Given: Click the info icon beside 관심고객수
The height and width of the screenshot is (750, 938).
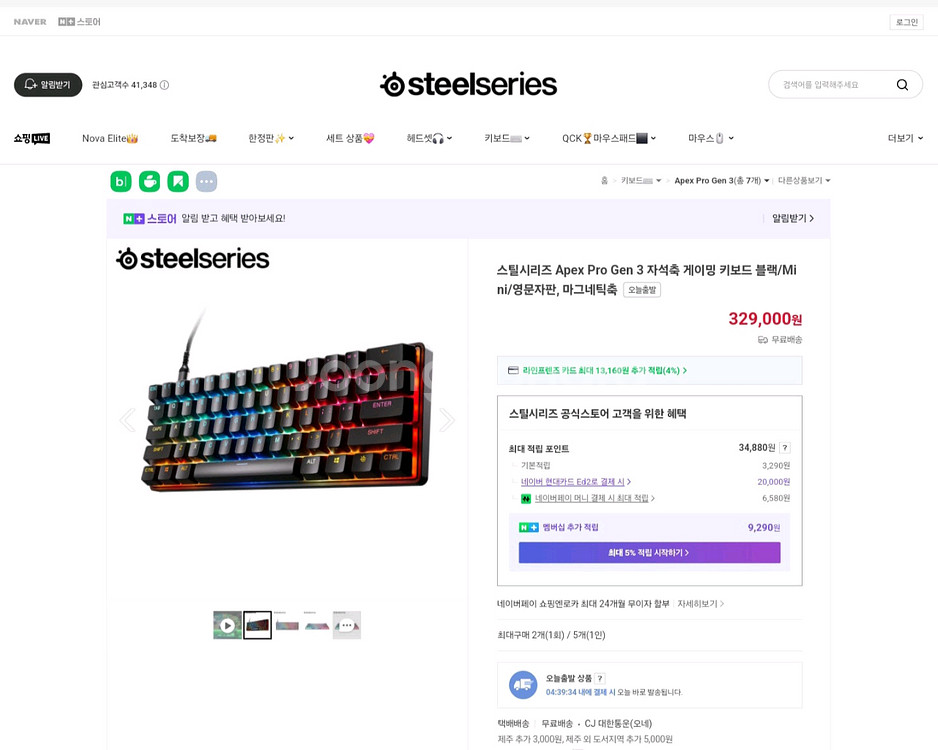Looking at the screenshot, I should [x=165, y=85].
